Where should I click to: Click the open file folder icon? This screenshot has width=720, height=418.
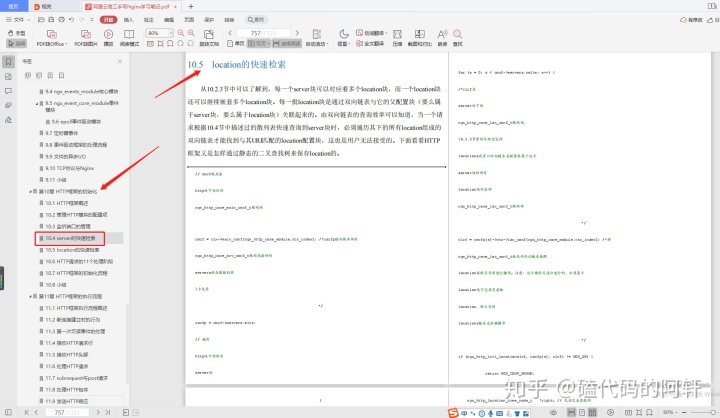point(41,20)
